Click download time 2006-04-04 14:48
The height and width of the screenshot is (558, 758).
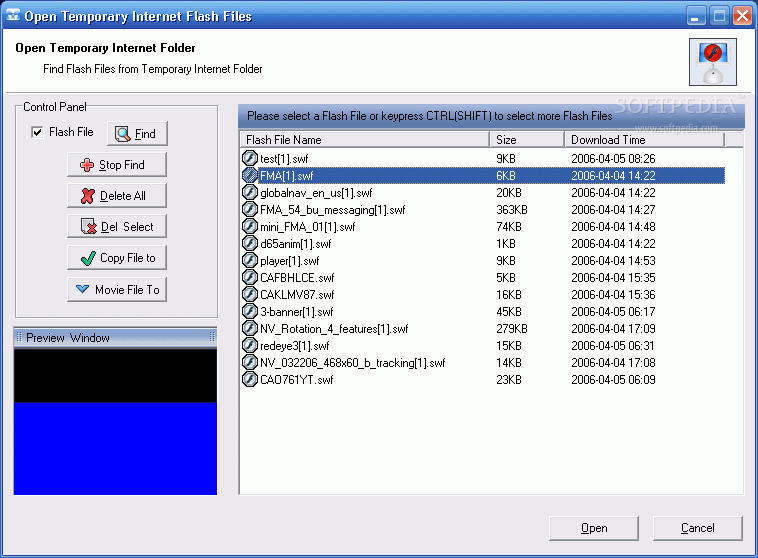click(x=613, y=227)
